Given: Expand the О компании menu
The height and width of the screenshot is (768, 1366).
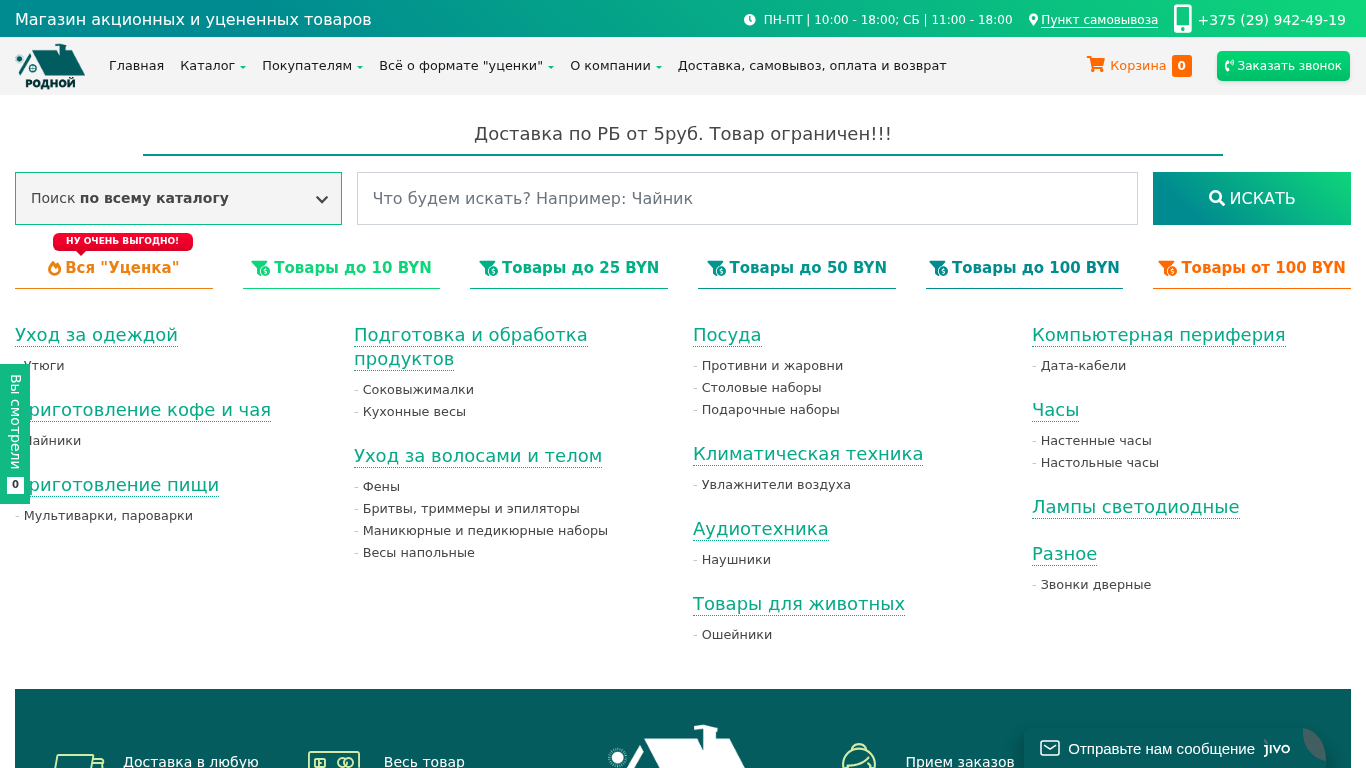Looking at the screenshot, I should (x=615, y=66).
